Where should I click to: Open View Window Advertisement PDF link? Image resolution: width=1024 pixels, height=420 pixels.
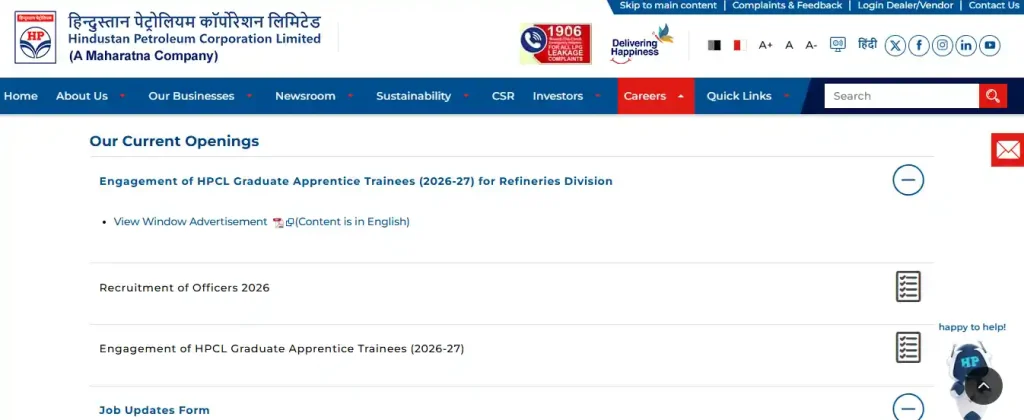190,222
